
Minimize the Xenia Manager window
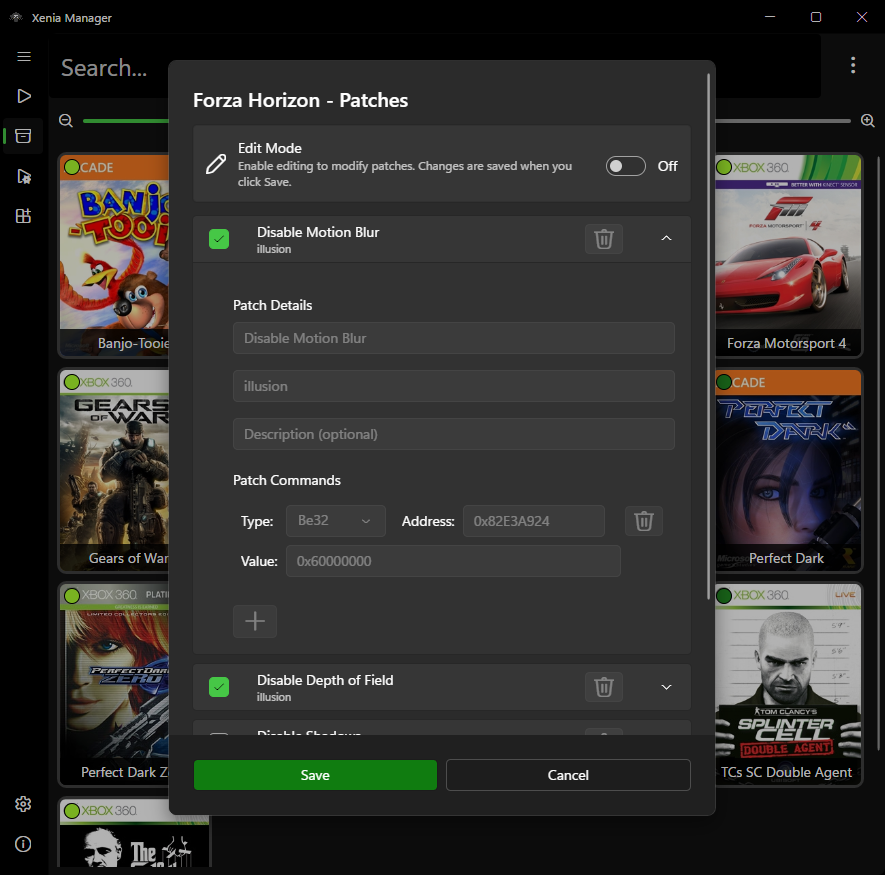point(770,17)
